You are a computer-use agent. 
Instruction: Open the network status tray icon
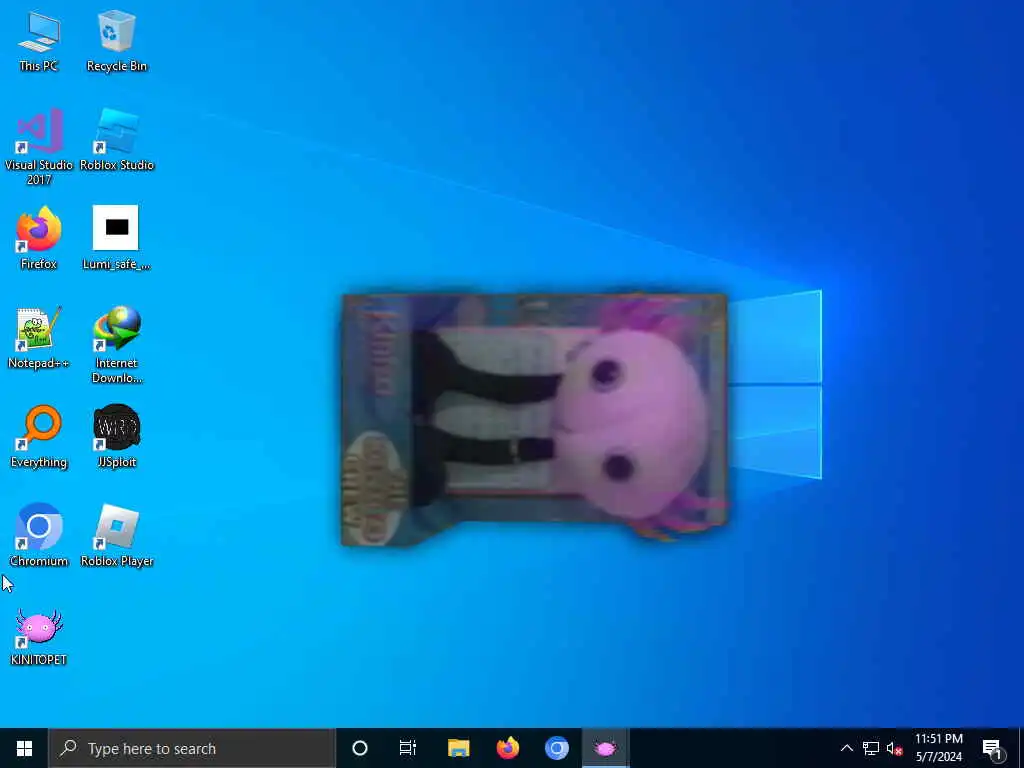click(871, 748)
